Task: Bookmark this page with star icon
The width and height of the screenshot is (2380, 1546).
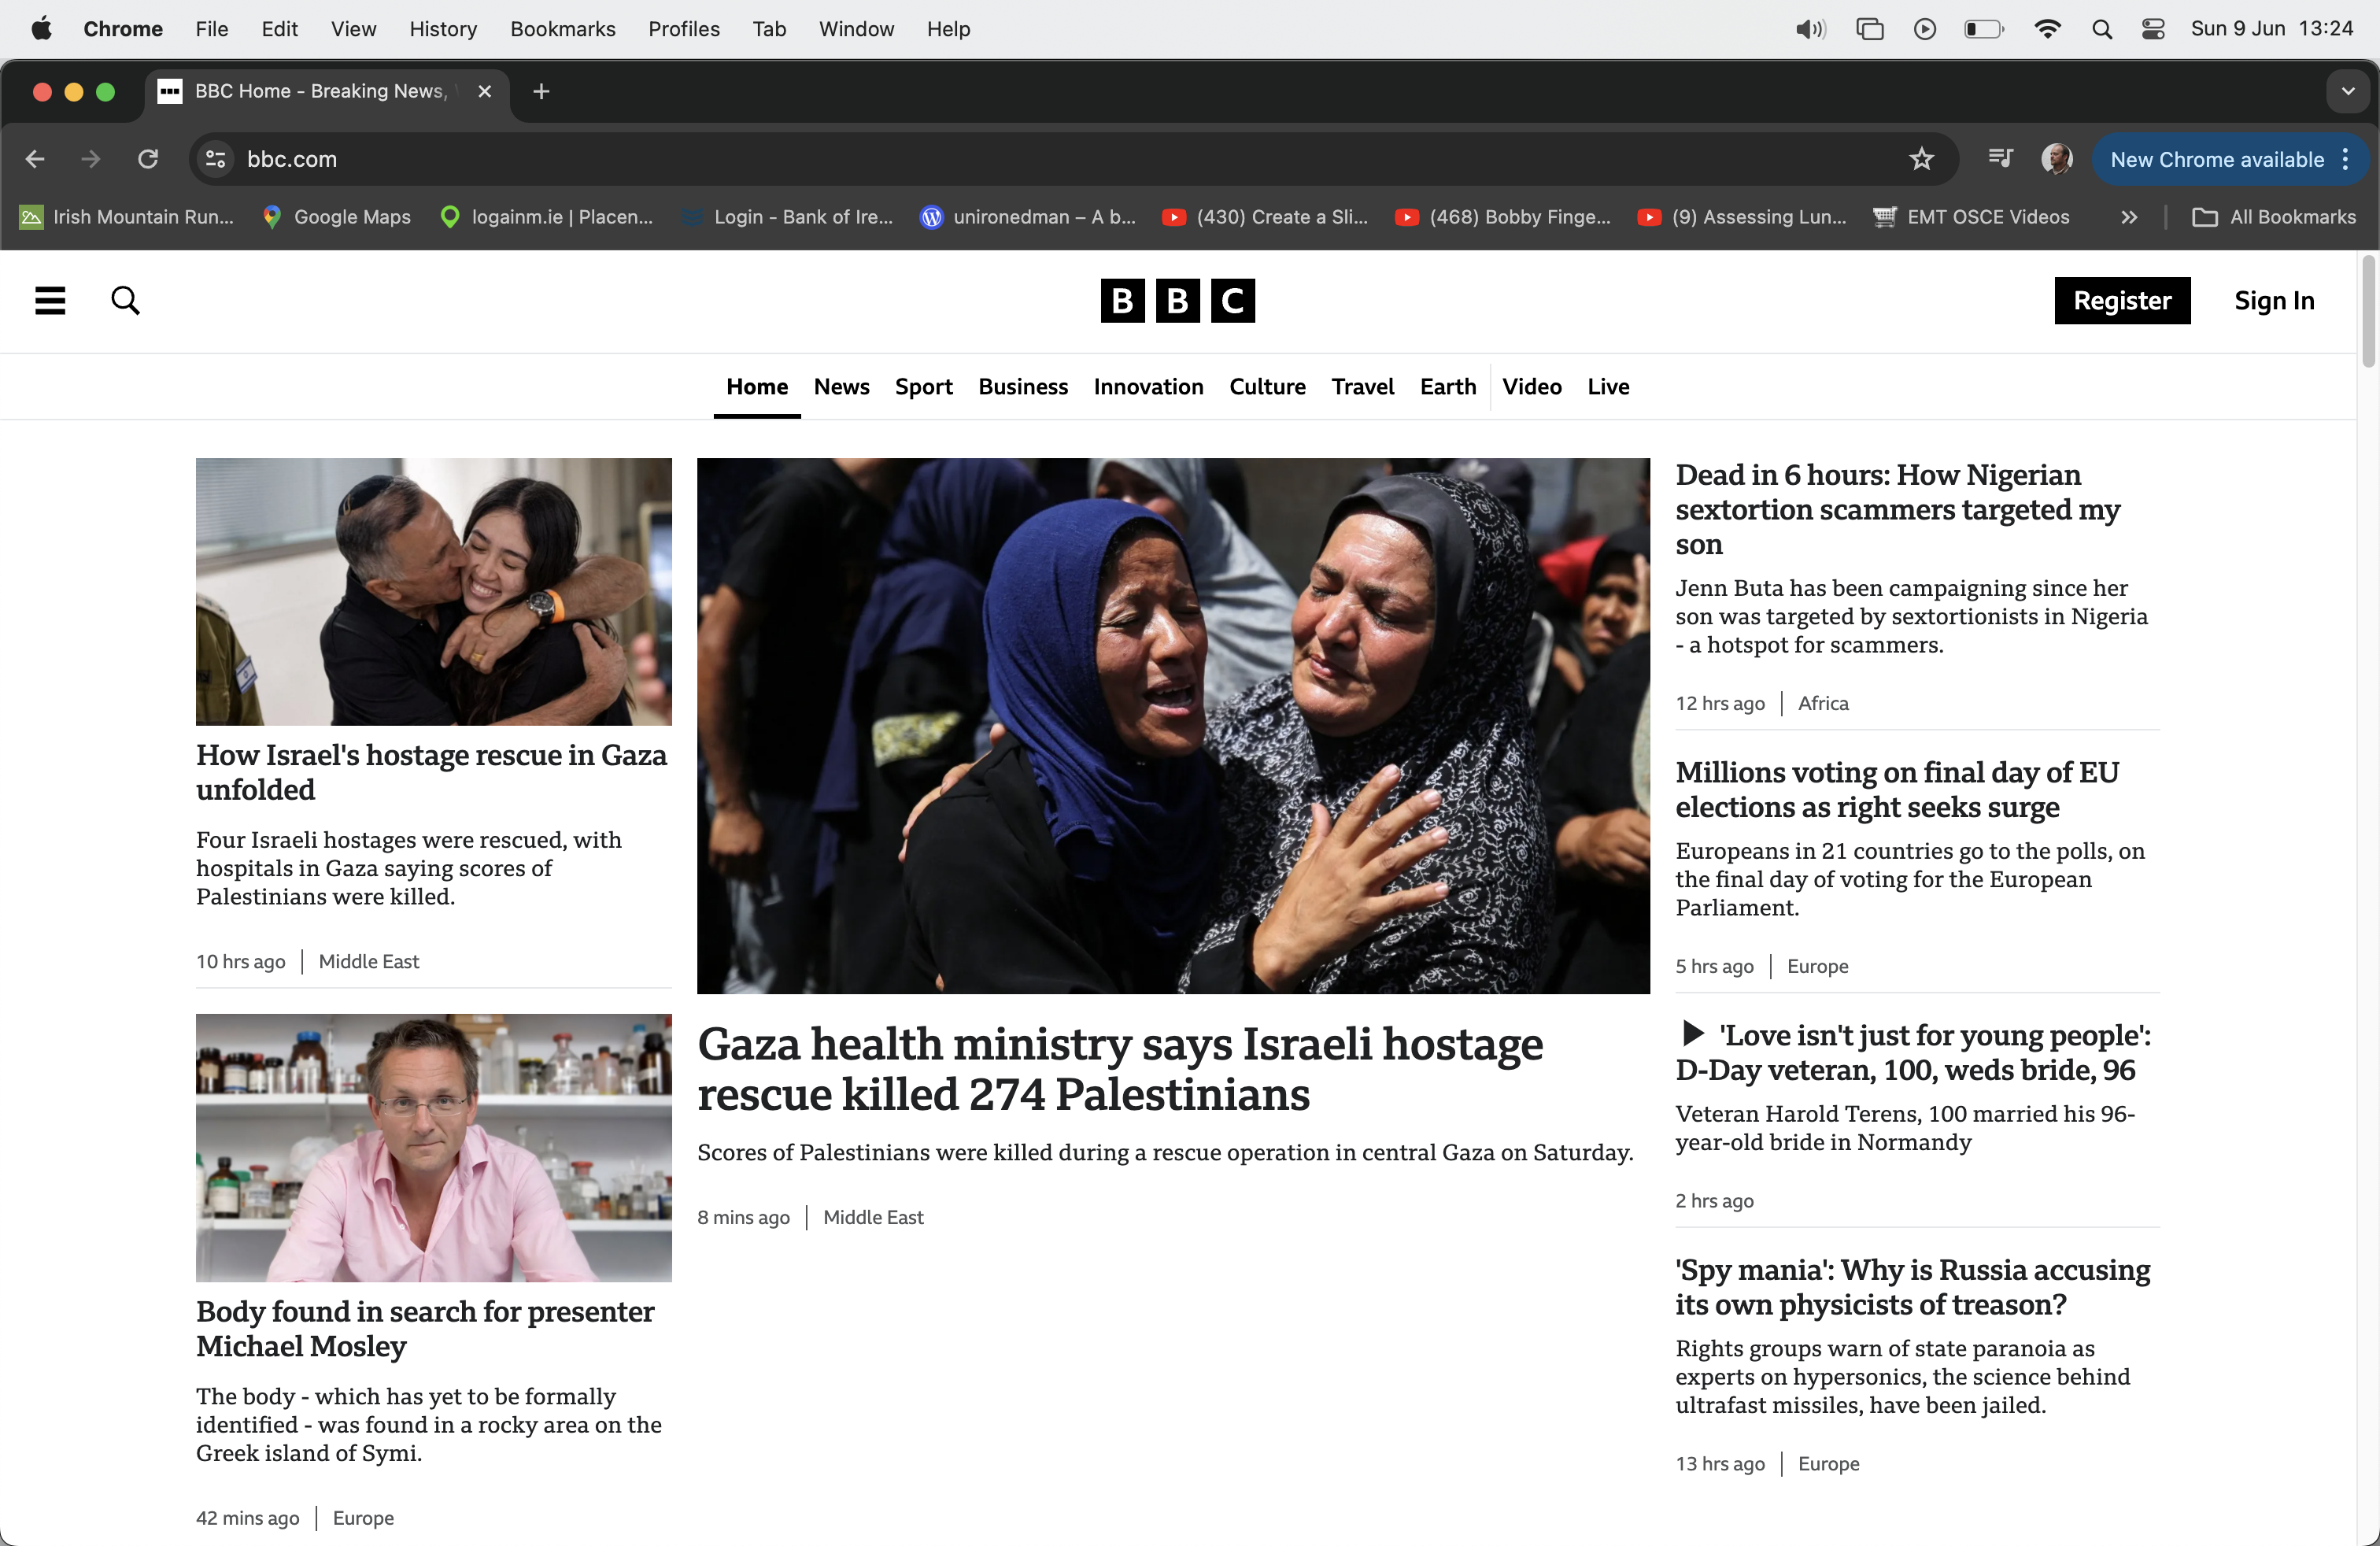Action: 1921,159
